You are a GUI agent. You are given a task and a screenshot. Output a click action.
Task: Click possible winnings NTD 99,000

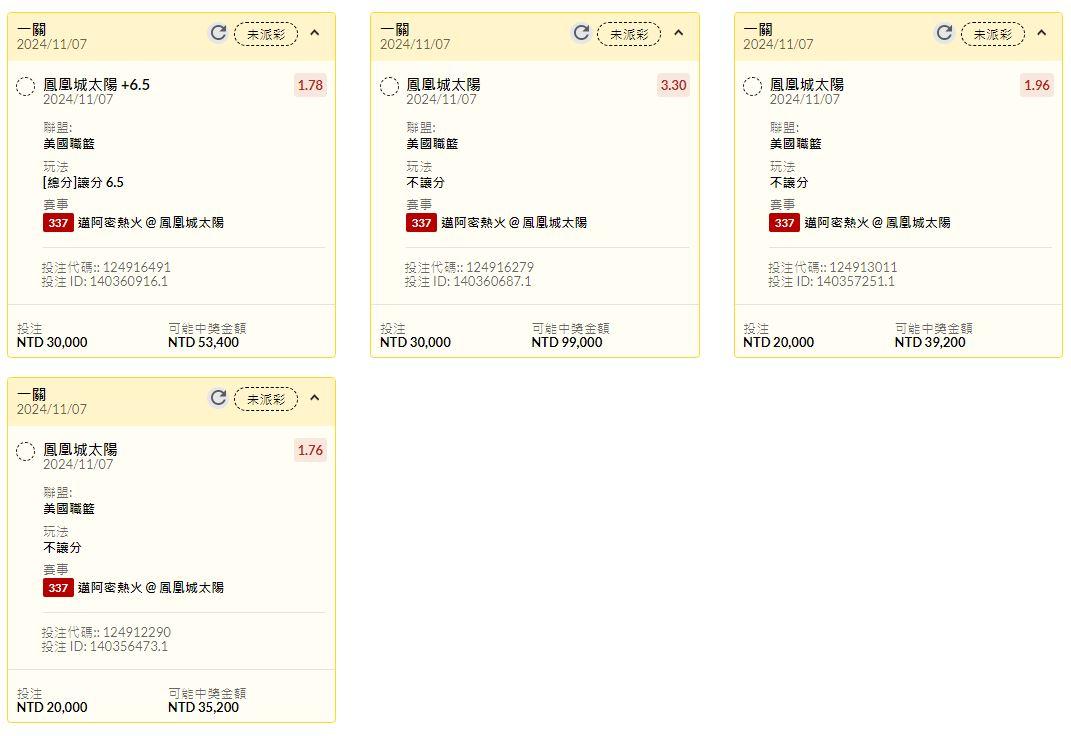567,342
